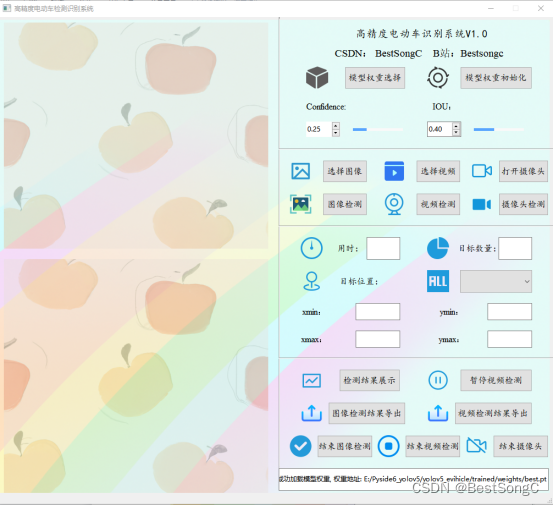Click upload icon beside 图像检测结果导出
The height and width of the screenshot is (505, 554).
pos(312,413)
